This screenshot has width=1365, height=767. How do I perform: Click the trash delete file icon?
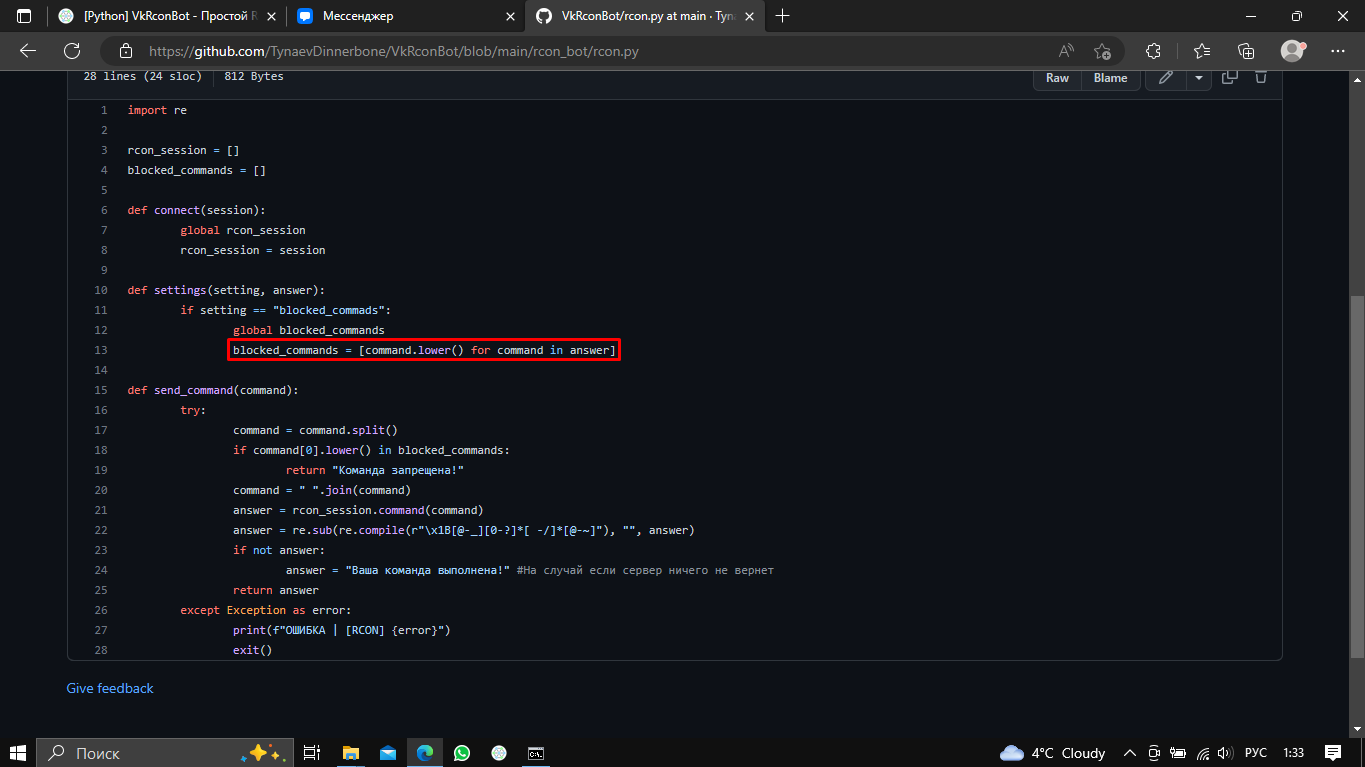tap(1261, 77)
